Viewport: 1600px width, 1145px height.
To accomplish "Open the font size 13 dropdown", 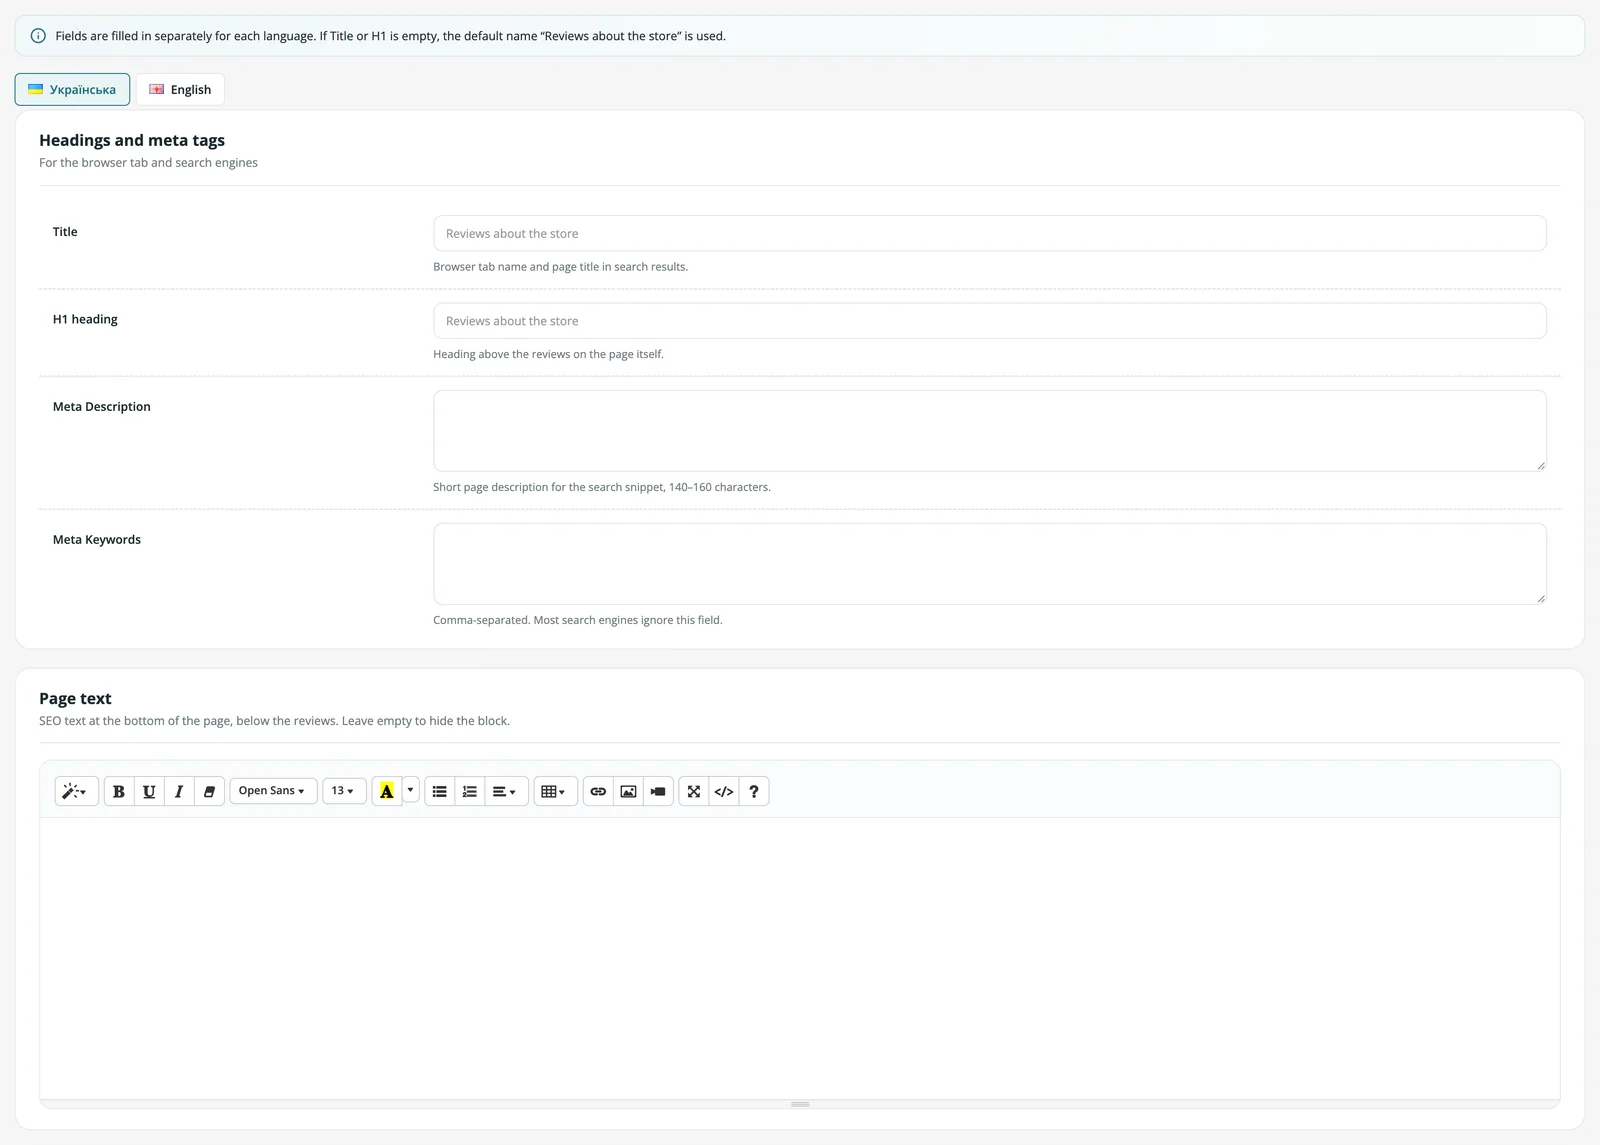I will 344,791.
